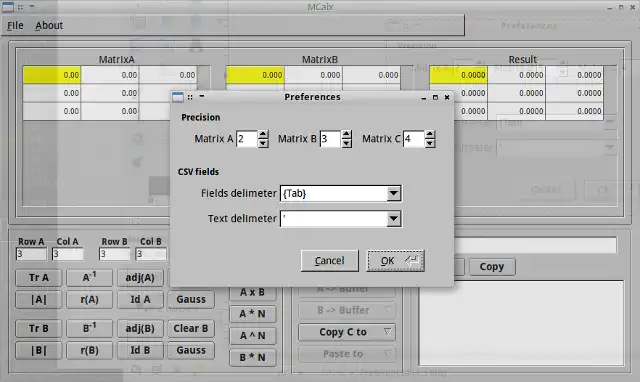Click the Fields delimeter {Tab} text box
Image resolution: width=640 pixels, height=382 pixels.
[x=333, y=193]
